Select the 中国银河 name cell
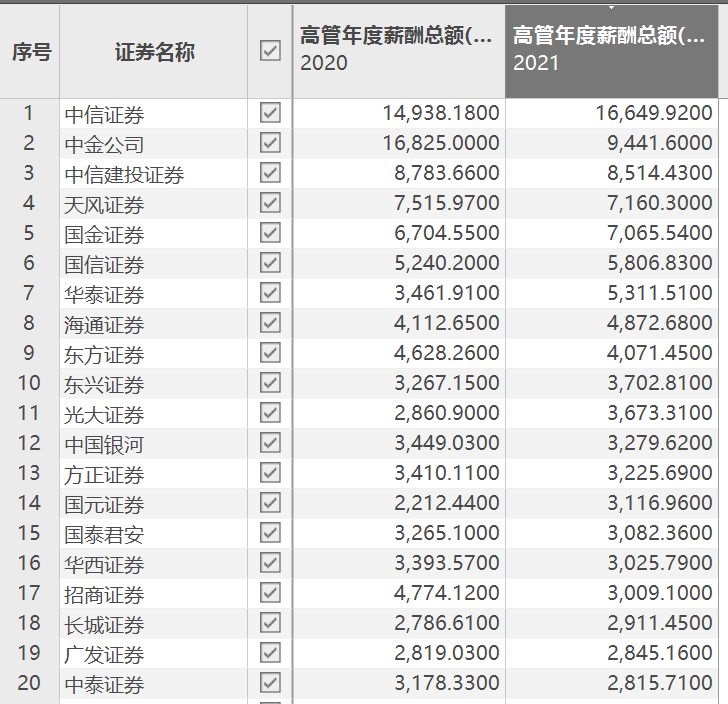 tap(153, 443)
